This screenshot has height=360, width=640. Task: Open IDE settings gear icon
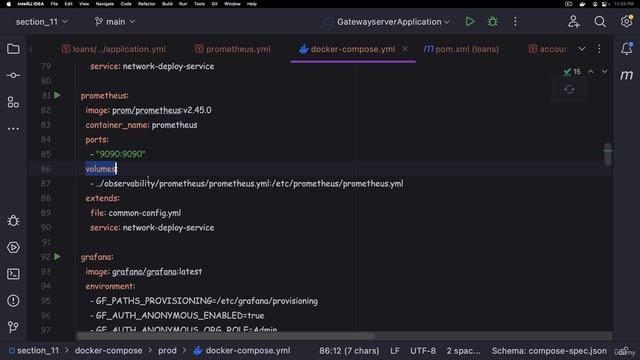point(626,22)
